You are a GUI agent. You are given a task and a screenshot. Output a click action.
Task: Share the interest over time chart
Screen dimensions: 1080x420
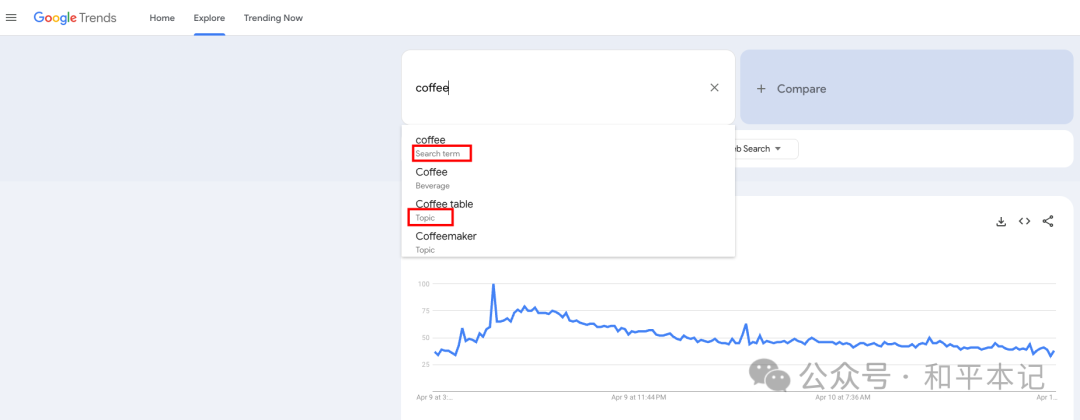tap(1048, 222)
